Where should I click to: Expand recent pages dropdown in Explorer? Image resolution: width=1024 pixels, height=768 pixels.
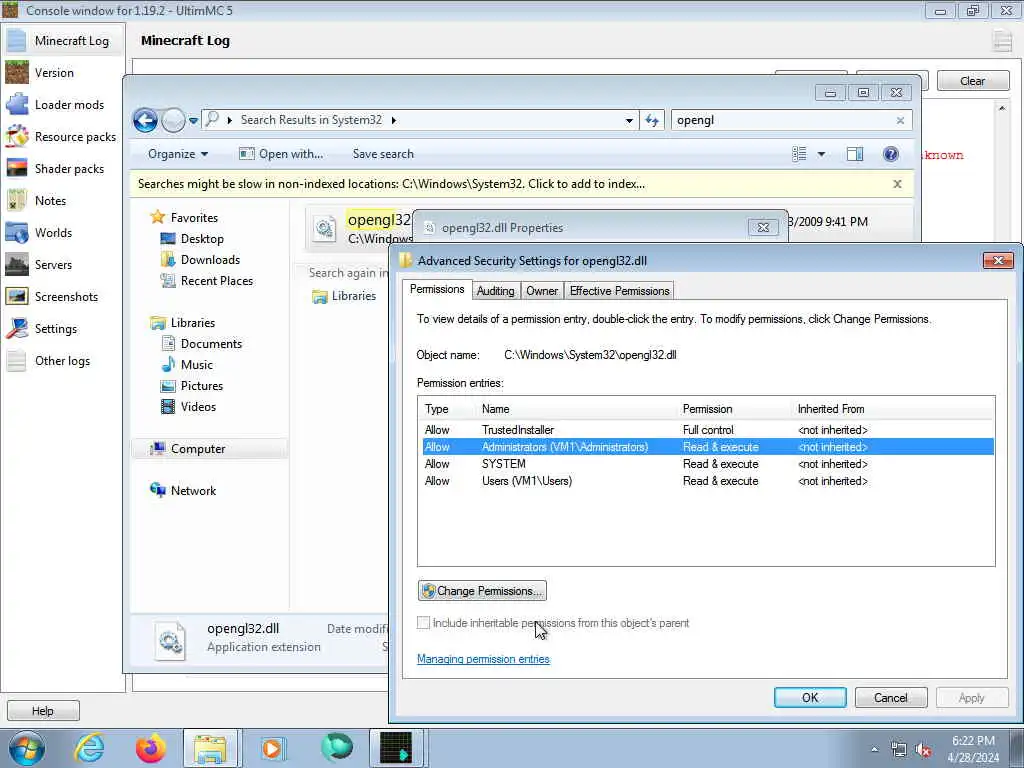(193, 121)
